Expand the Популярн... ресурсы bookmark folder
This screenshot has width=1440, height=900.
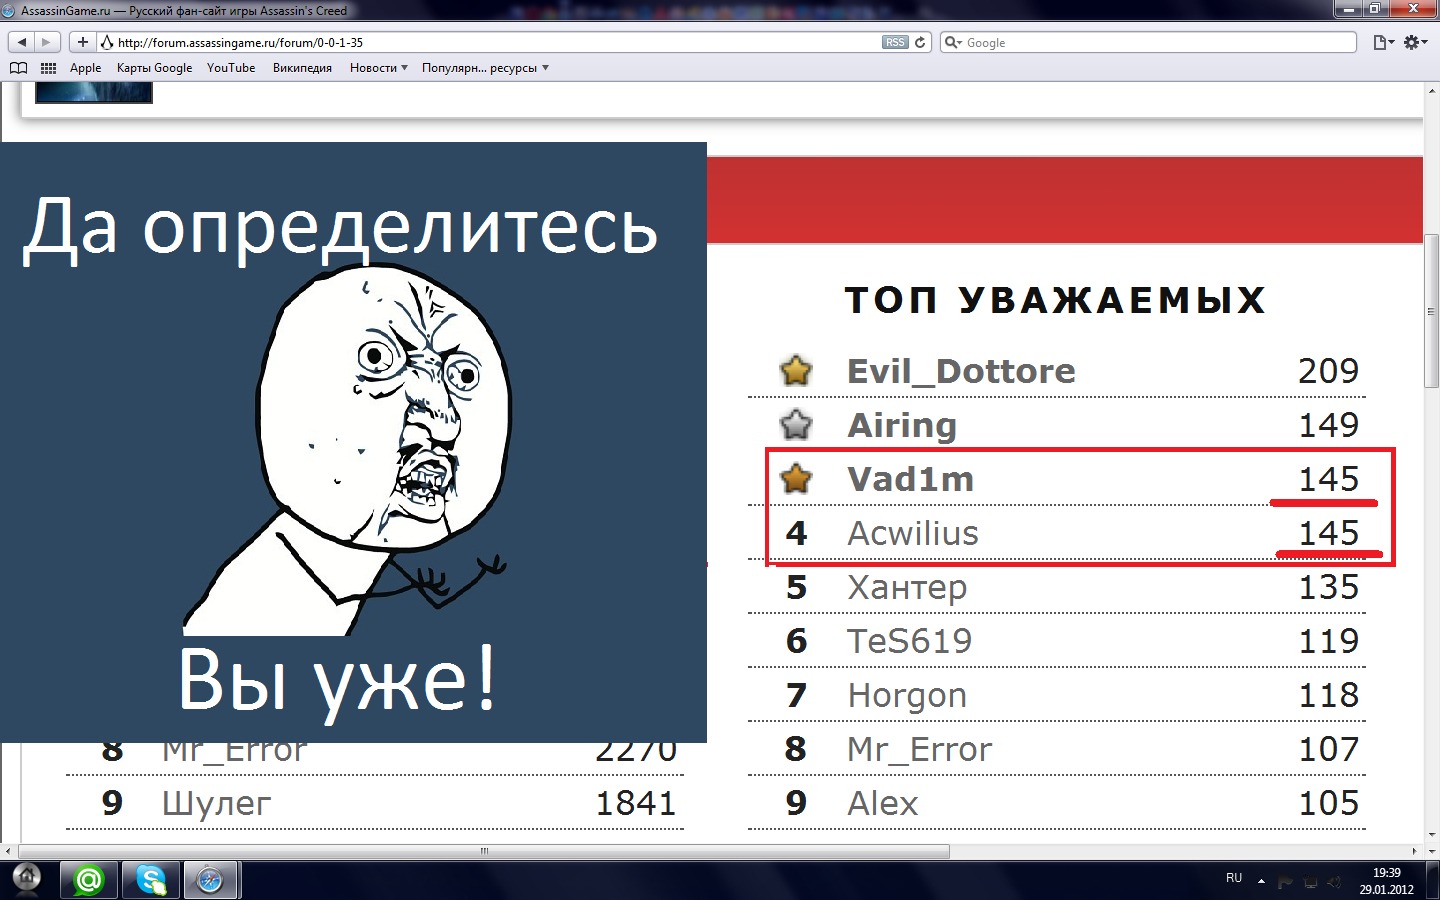click(x=485, y=68)
